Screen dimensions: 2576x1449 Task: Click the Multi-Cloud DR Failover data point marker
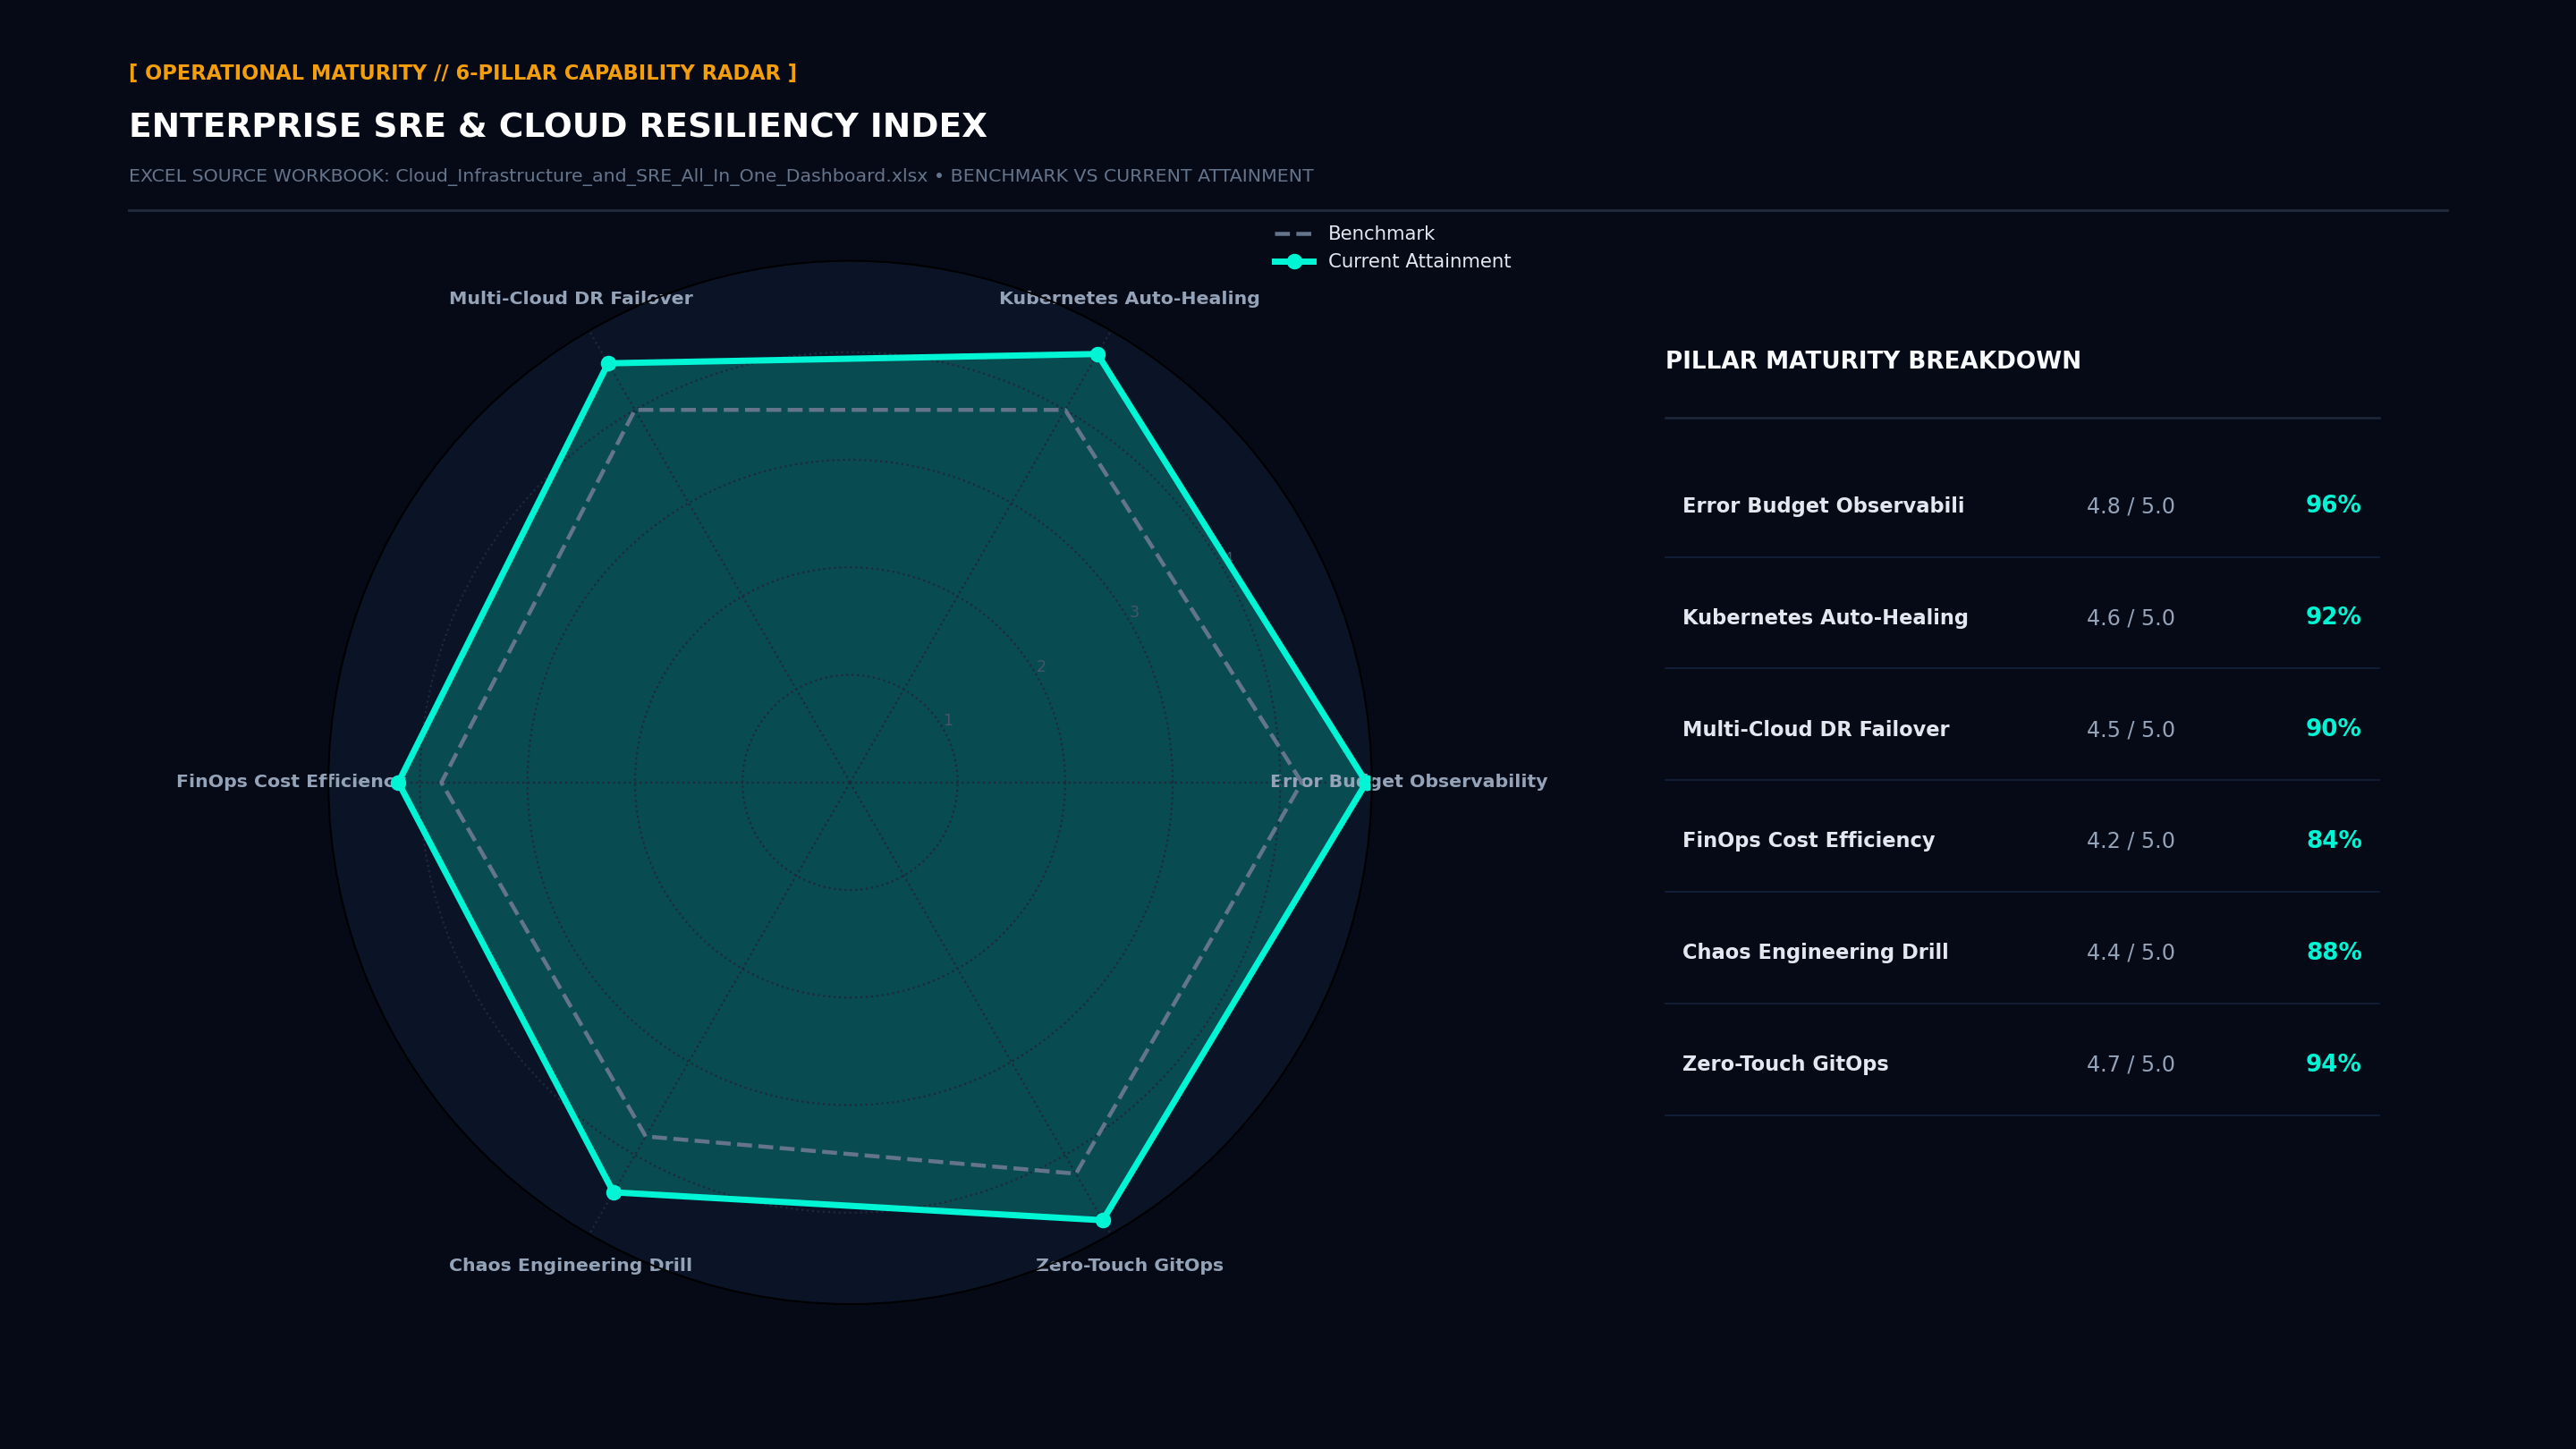pos(608,364)
